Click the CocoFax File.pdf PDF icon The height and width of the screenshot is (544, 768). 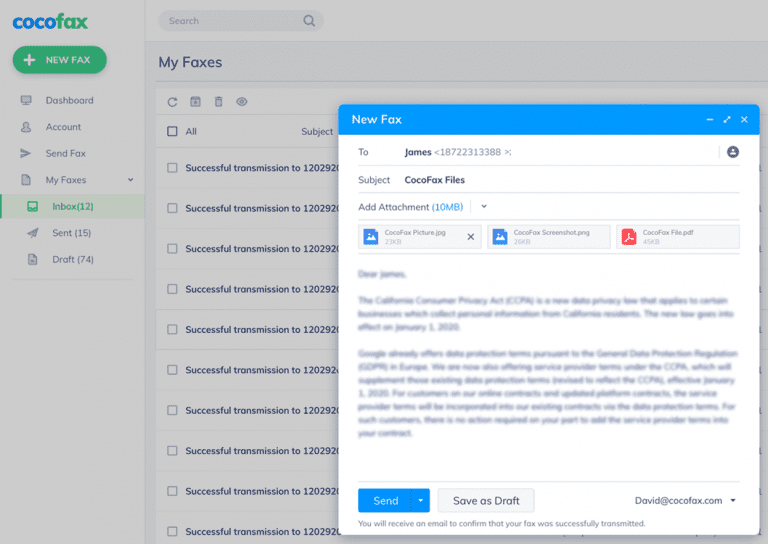pos(629,237)
